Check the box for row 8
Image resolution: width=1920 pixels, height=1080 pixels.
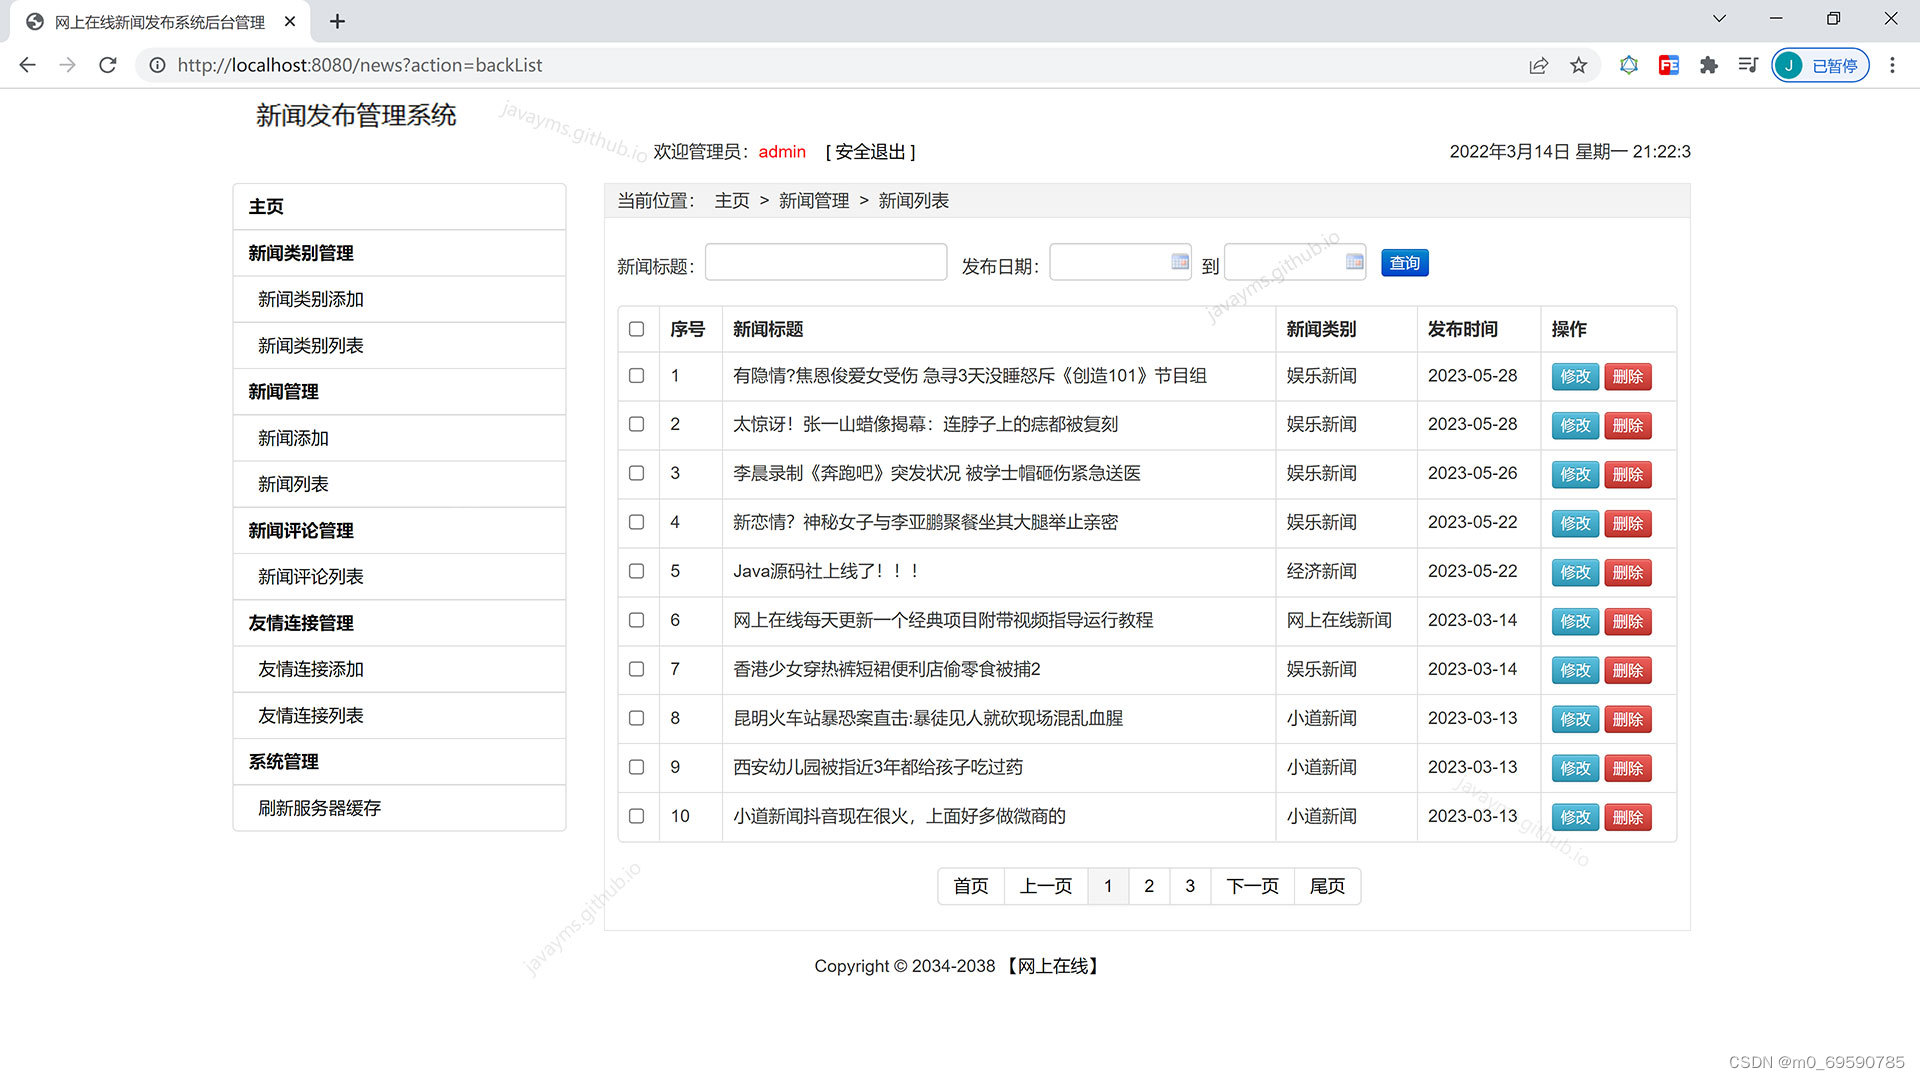point(636,718)
